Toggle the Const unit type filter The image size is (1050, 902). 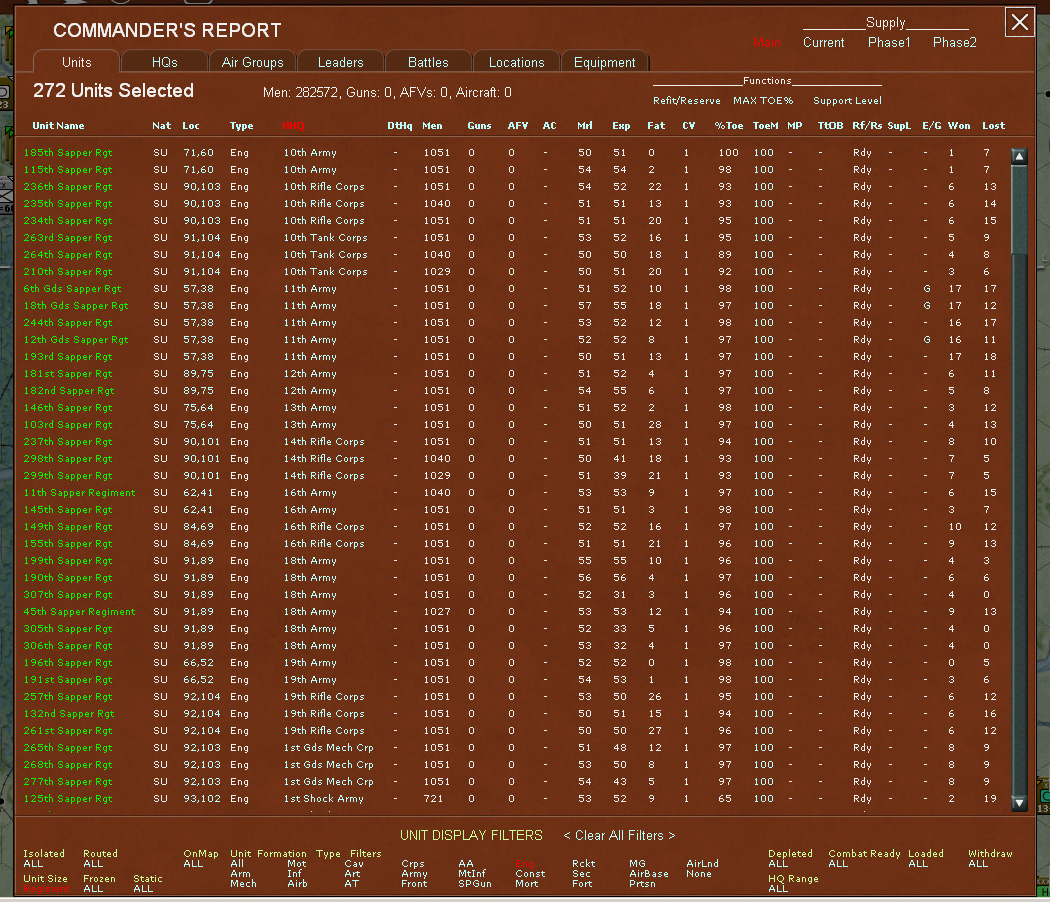pyautogui.click(x=530, y=874)
